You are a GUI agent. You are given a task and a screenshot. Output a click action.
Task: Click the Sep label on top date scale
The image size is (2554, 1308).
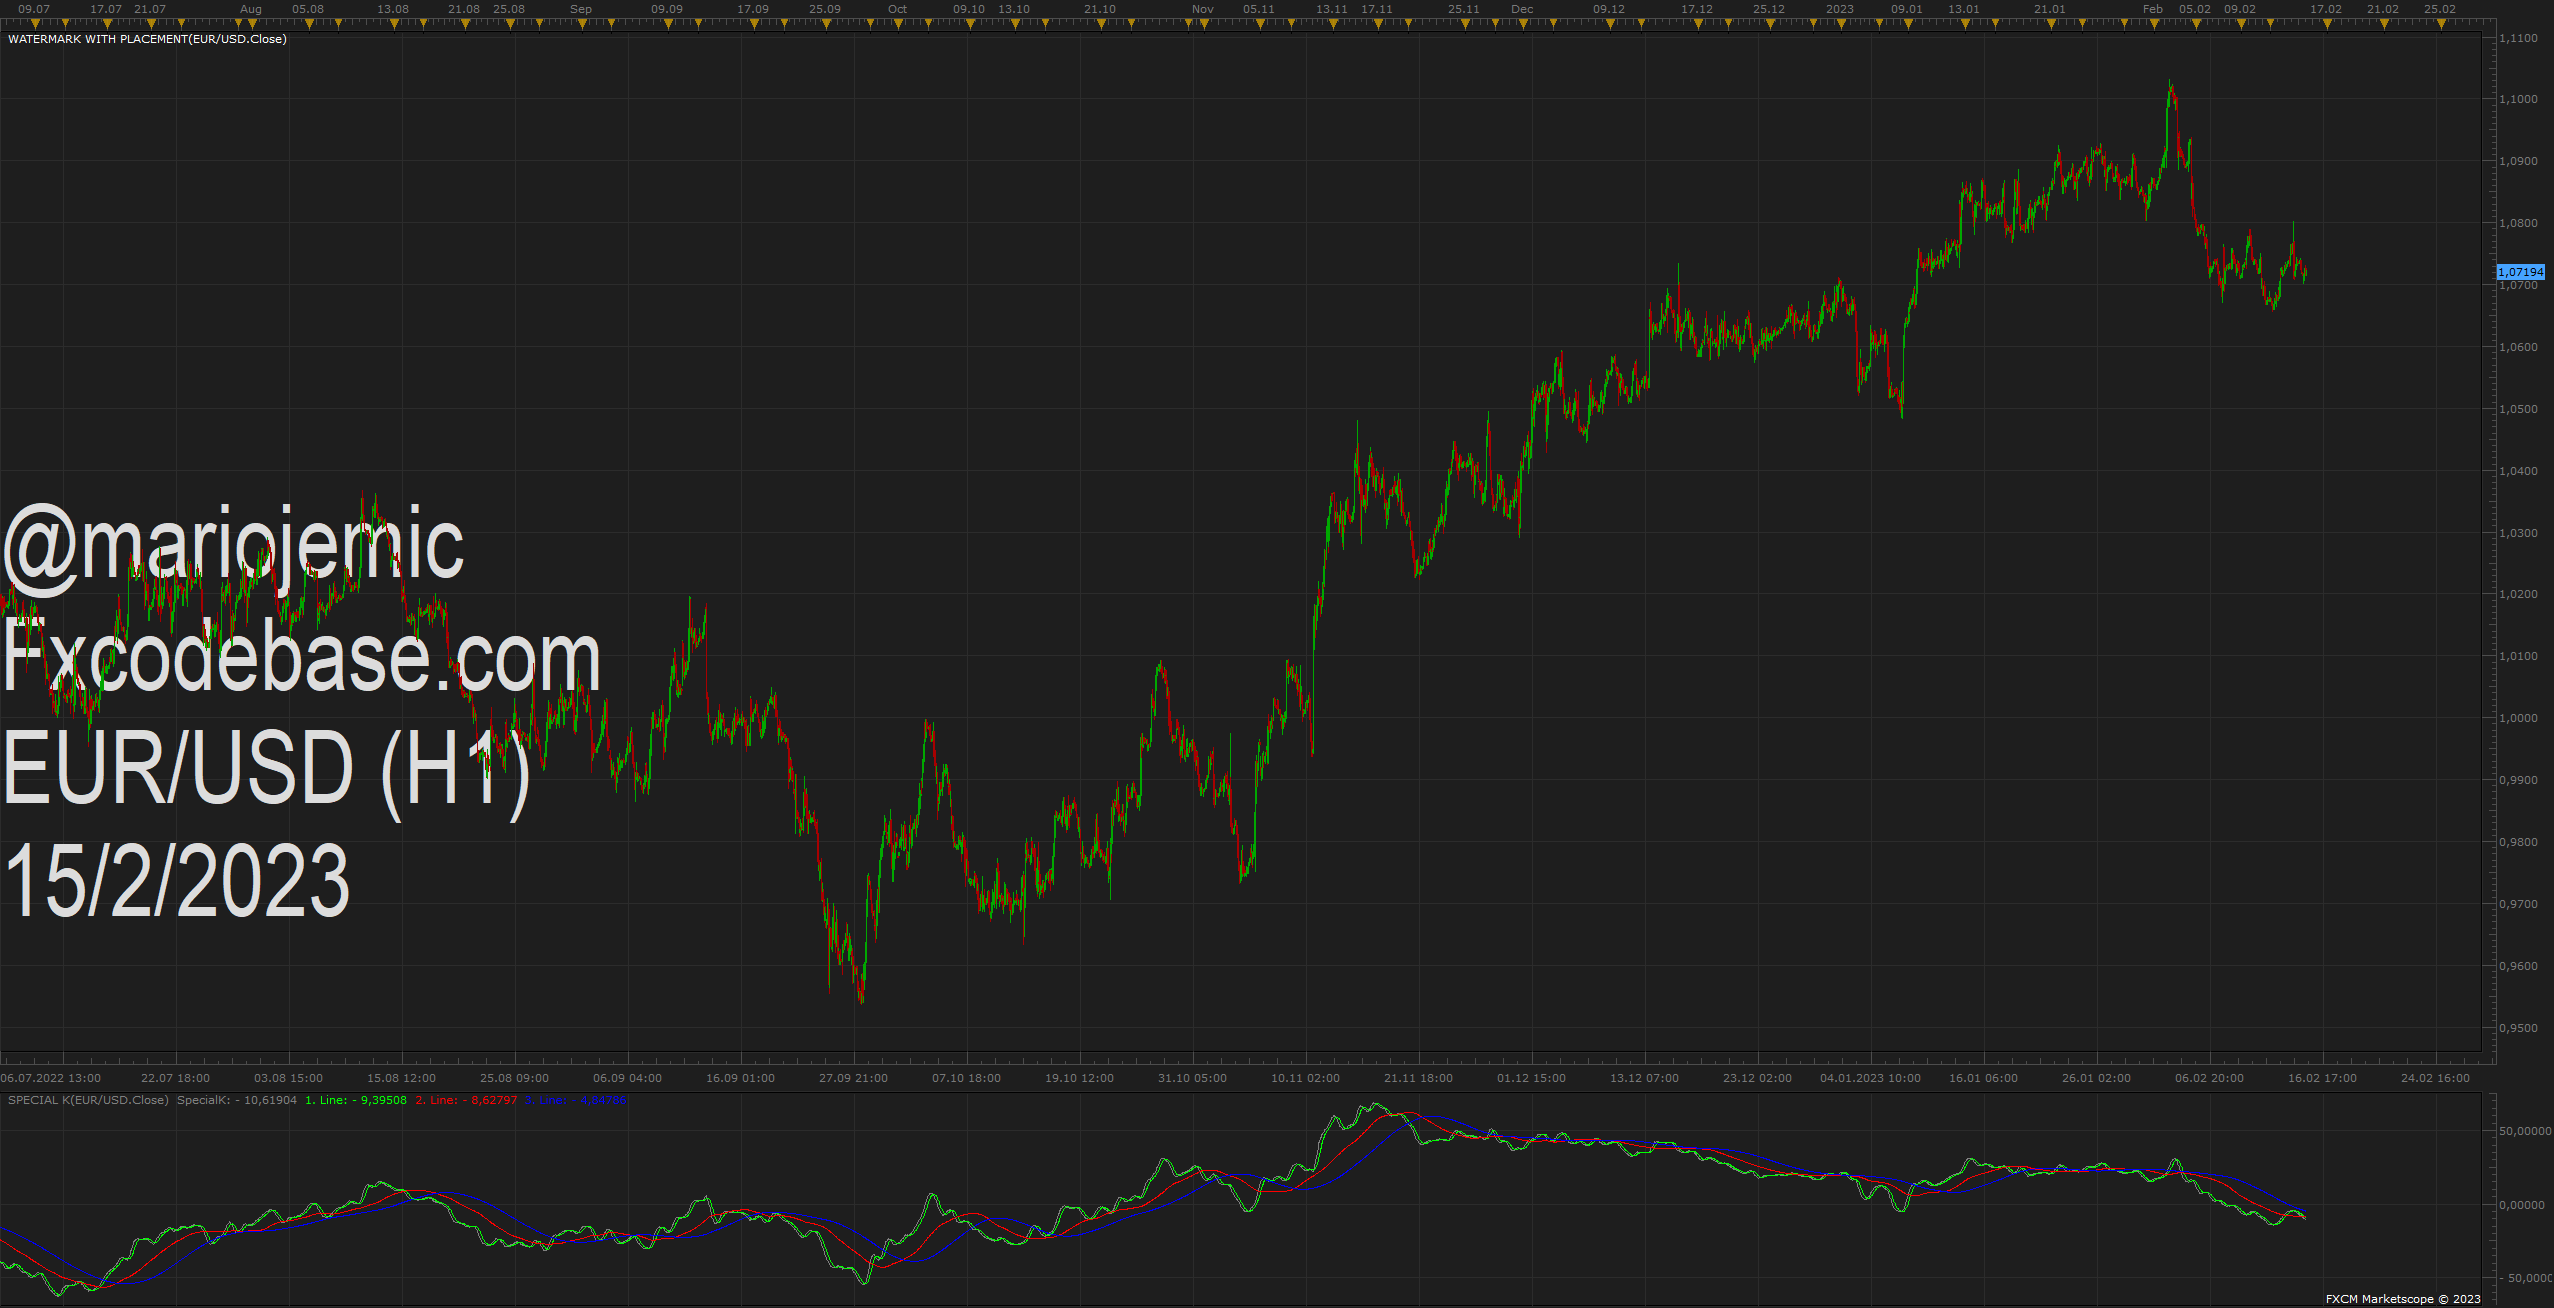click(x=581, y=9)
